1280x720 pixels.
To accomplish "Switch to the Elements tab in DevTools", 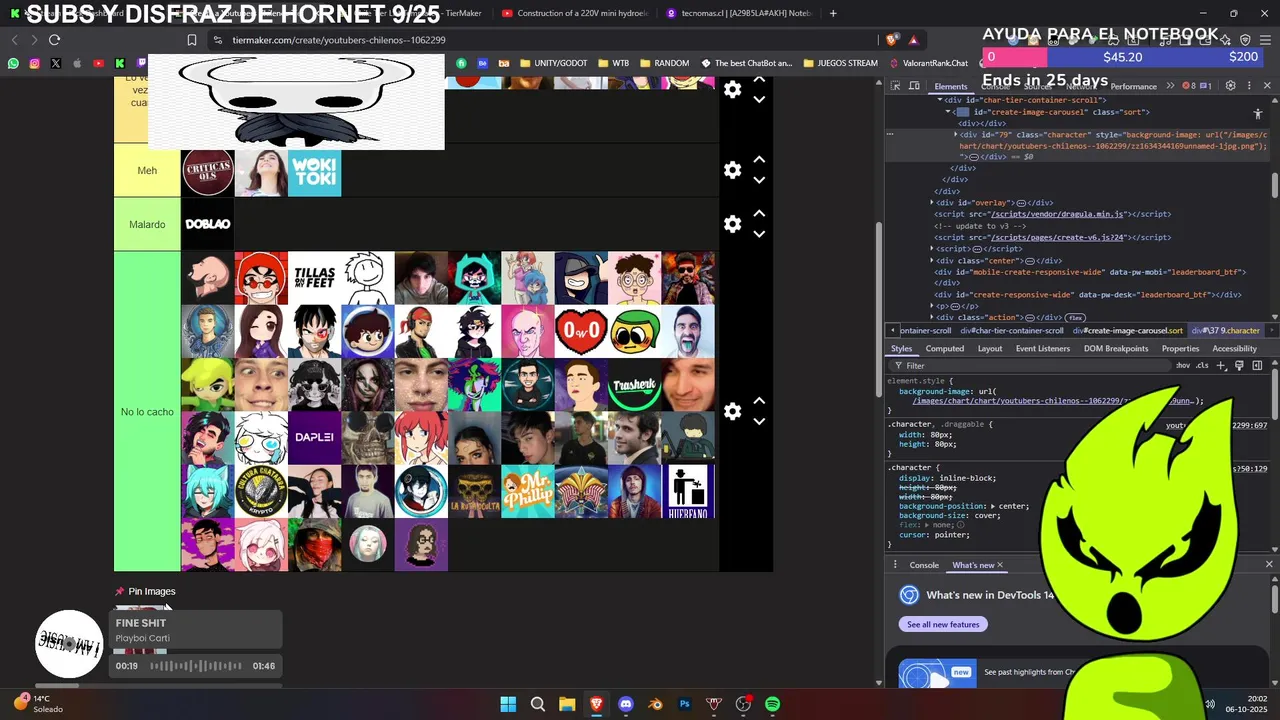I will tap(951, 87).
